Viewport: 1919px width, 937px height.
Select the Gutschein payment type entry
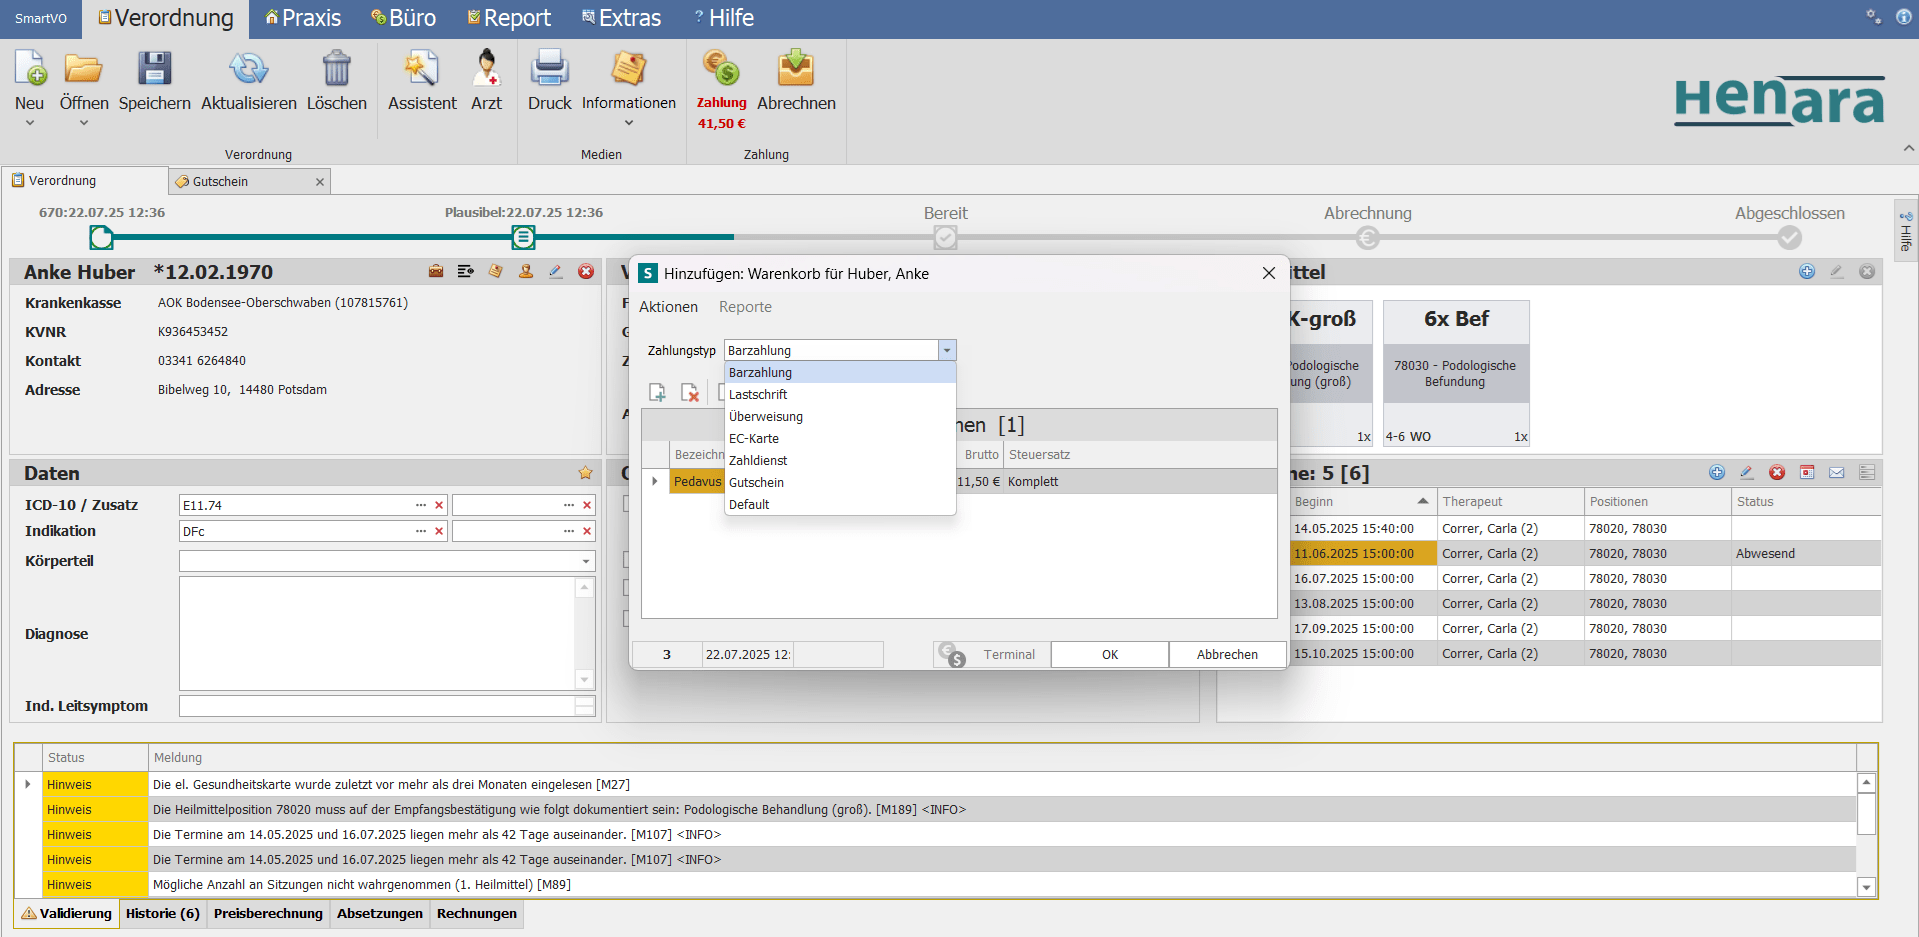[x=757, y=482]
